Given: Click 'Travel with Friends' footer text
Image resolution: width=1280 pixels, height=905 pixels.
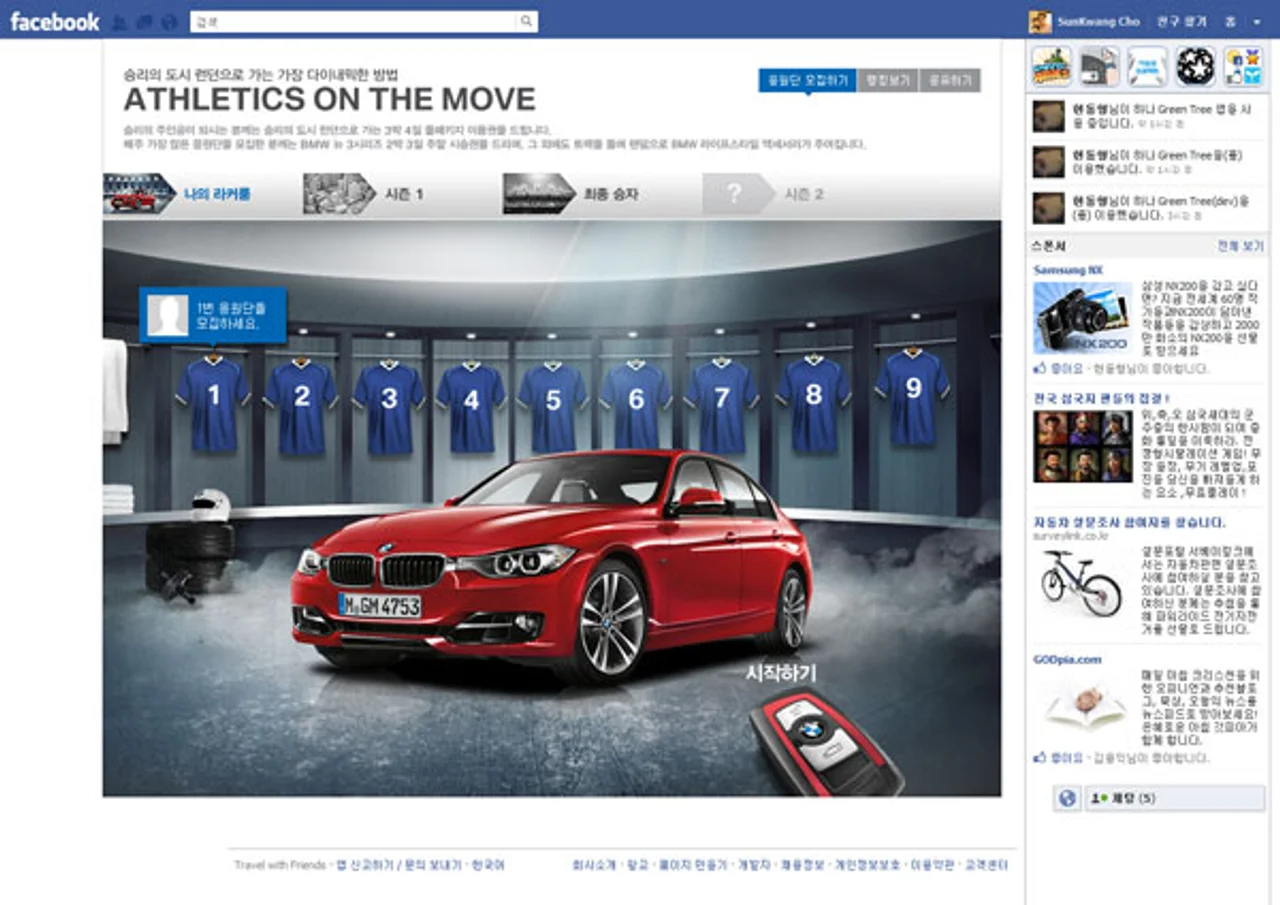Looking at the screenshot, I should click(282, 865).
